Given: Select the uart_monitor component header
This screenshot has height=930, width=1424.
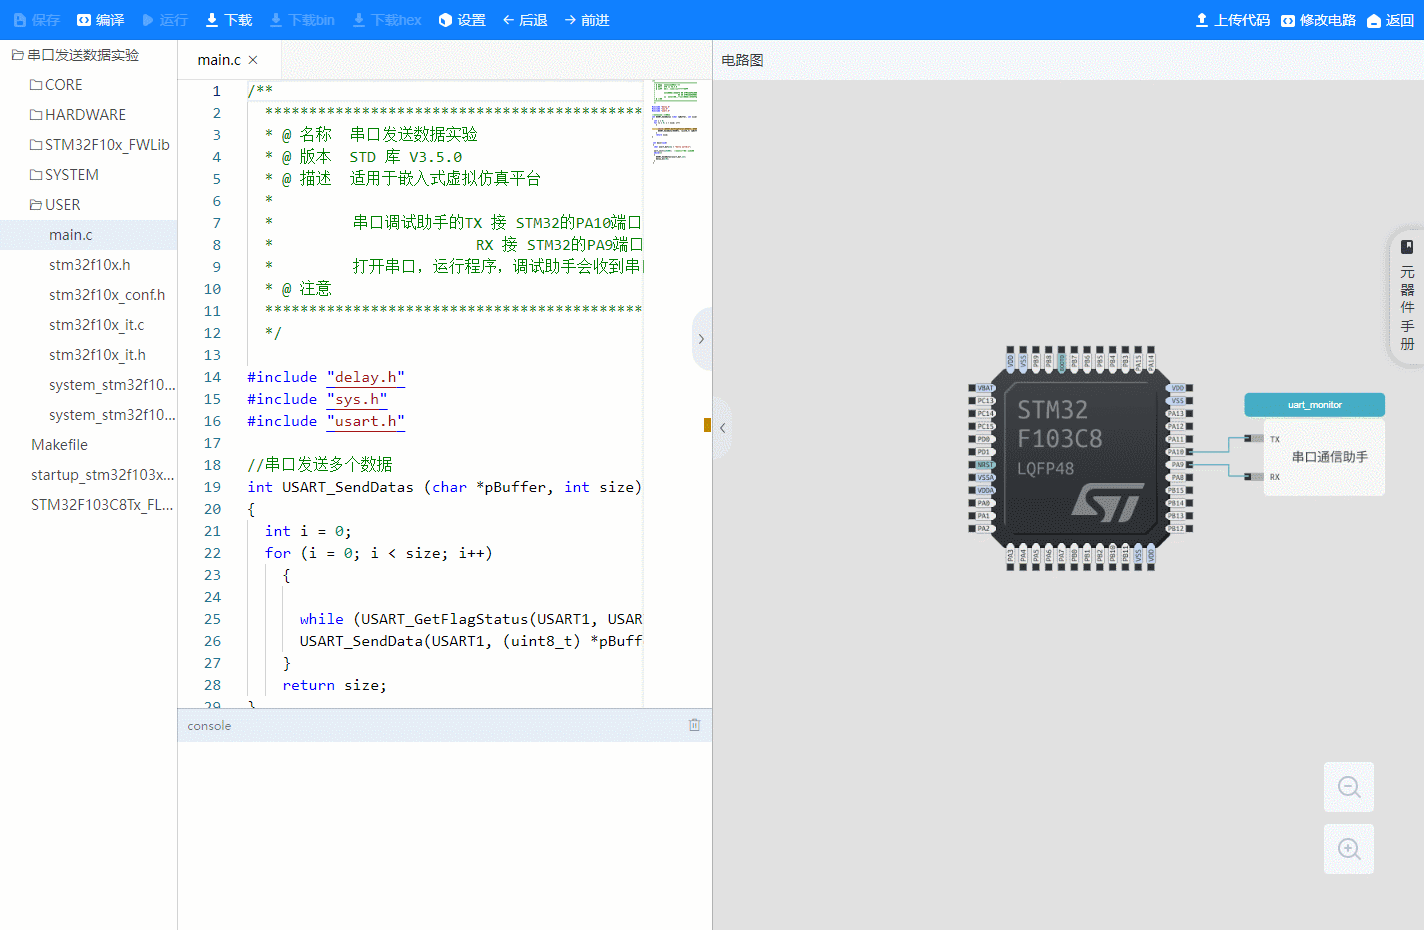Looking at the screenshot, I should [1314, 405].
